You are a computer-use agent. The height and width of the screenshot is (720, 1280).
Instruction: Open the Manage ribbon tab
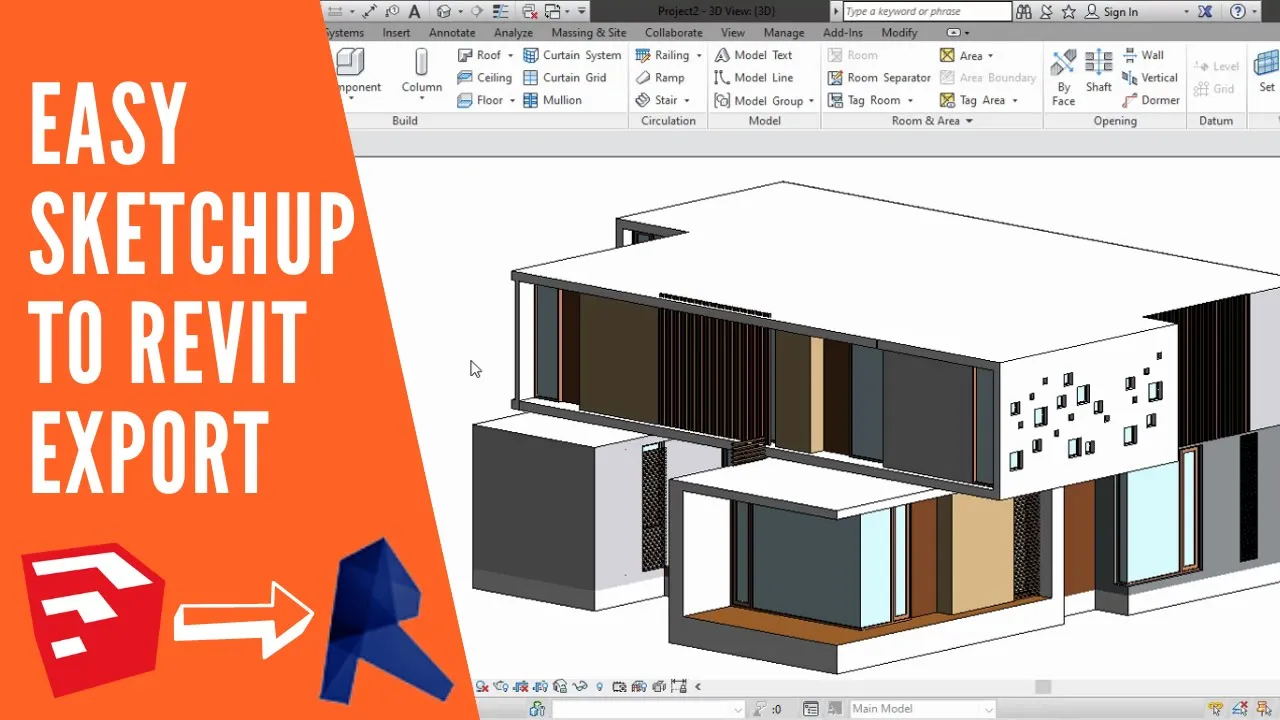[784, 33]
